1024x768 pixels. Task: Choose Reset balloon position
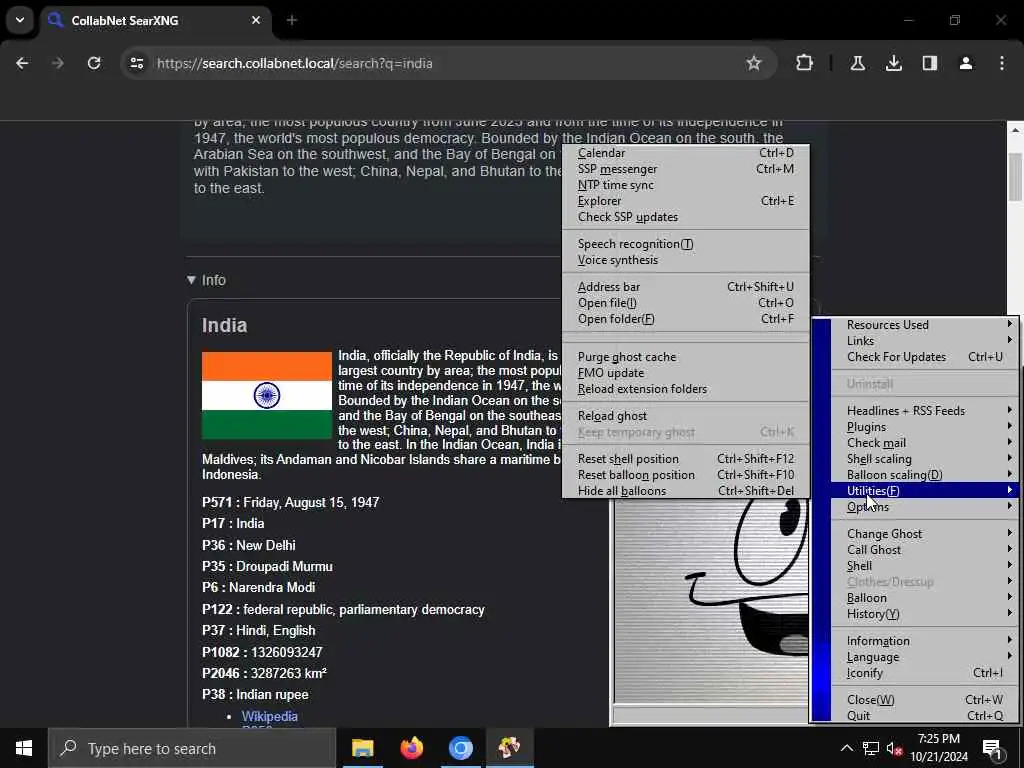point(685,475)
